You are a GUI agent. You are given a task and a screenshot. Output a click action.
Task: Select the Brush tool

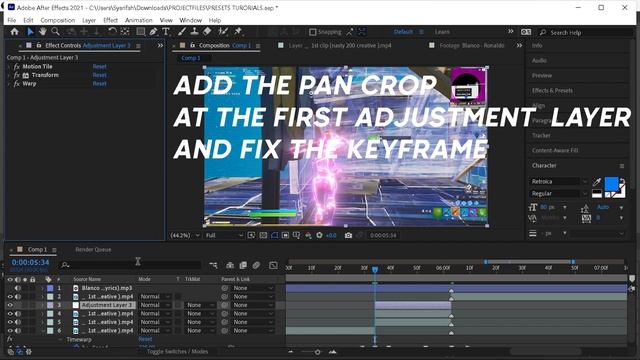click(182, 31)
